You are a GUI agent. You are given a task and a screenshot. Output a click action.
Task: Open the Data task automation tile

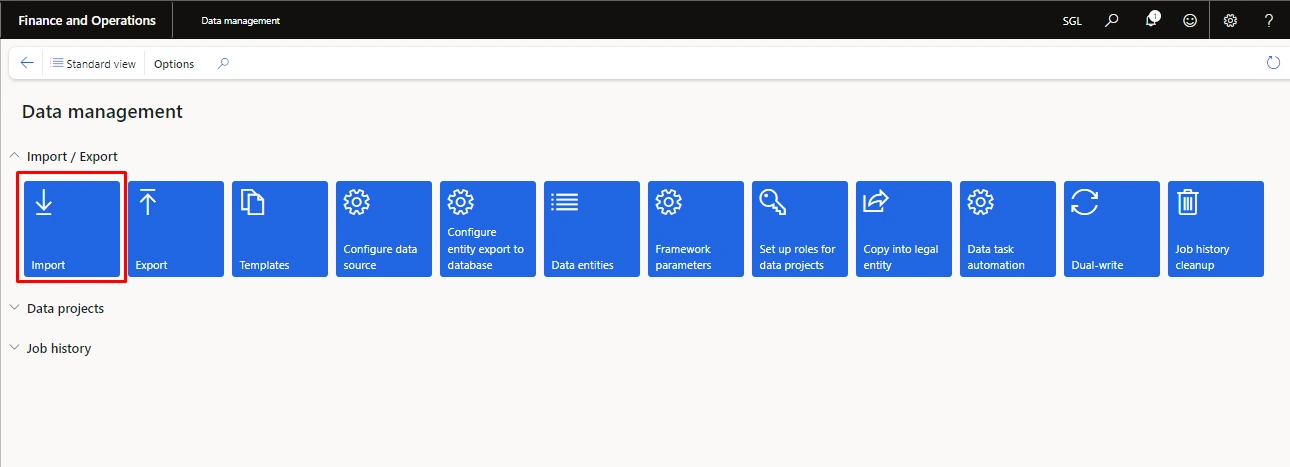click(1008, 228)
